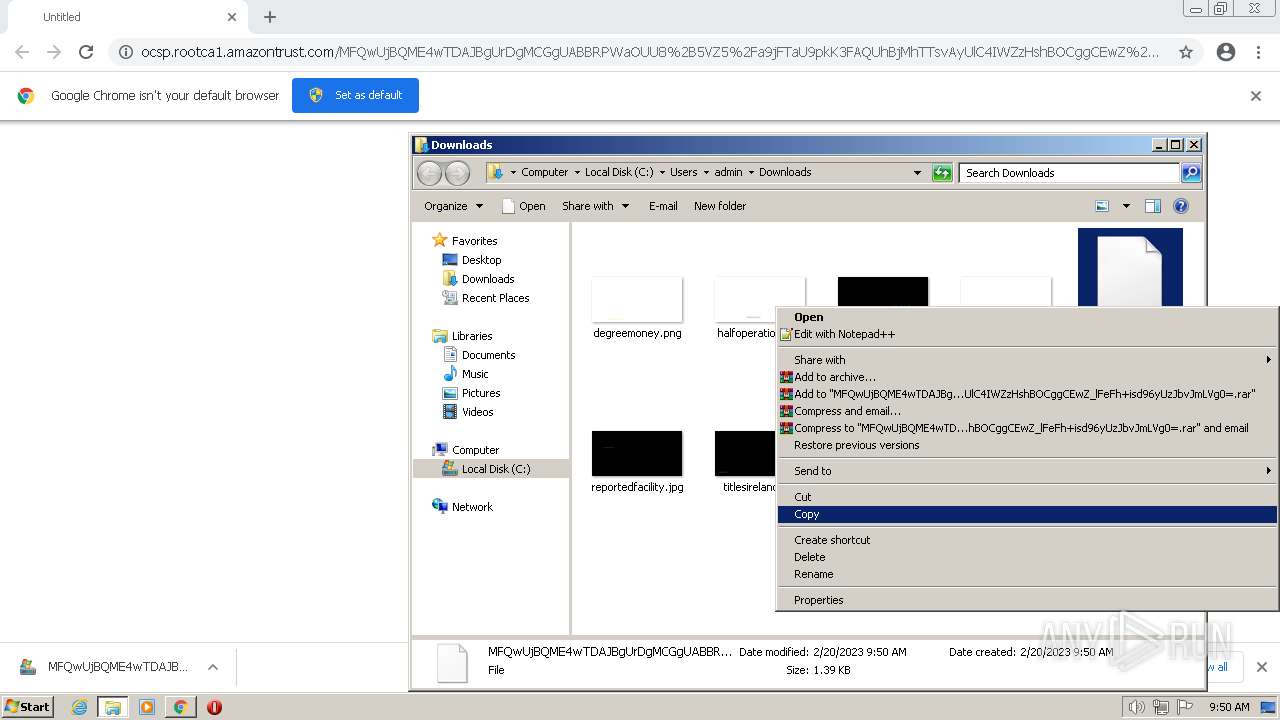Open the downloaded file options chevron
The image size is (1280, 720).
tap(213, 667)
